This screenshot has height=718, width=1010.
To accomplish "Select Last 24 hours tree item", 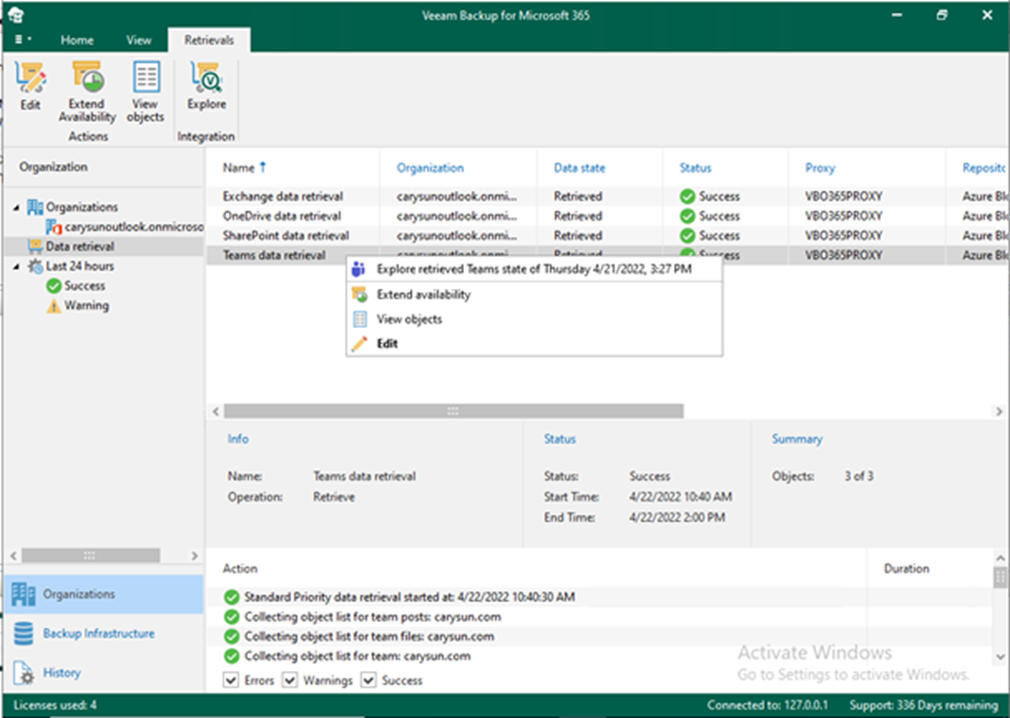I will 80,266.
